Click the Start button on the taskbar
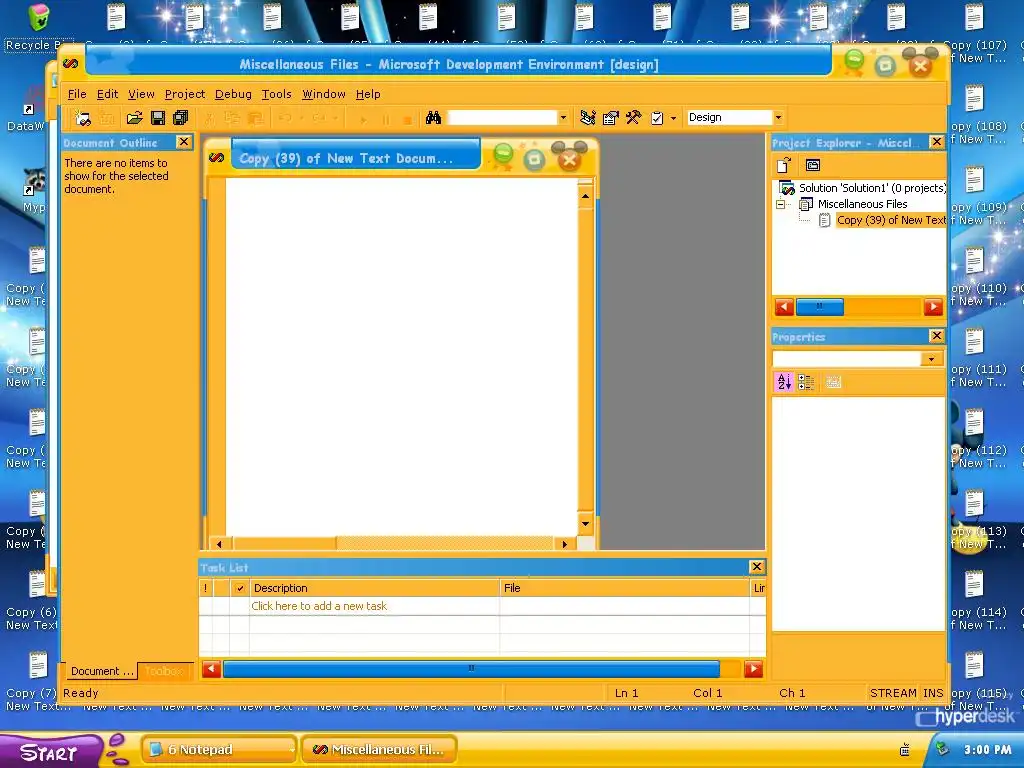 52,752
